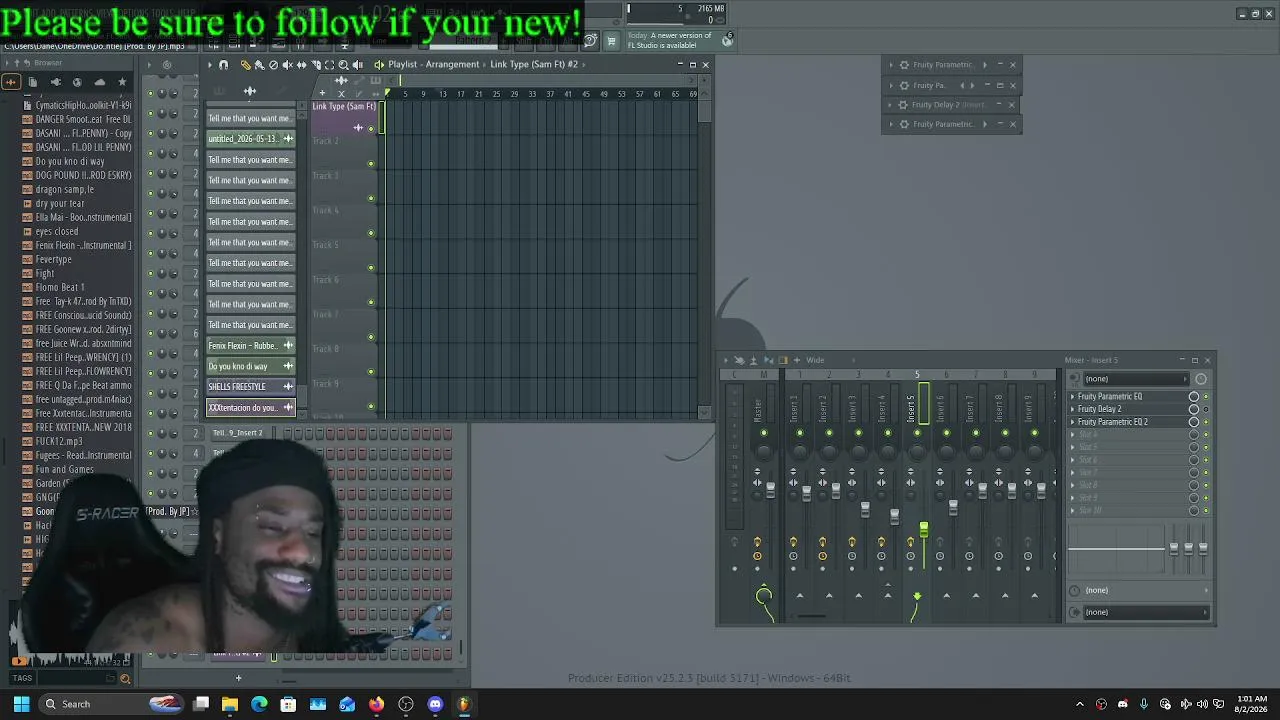The image size is (1280, 720).
Task: Select the Playback speaker tool in Playlist
Action: pos(357,65)
